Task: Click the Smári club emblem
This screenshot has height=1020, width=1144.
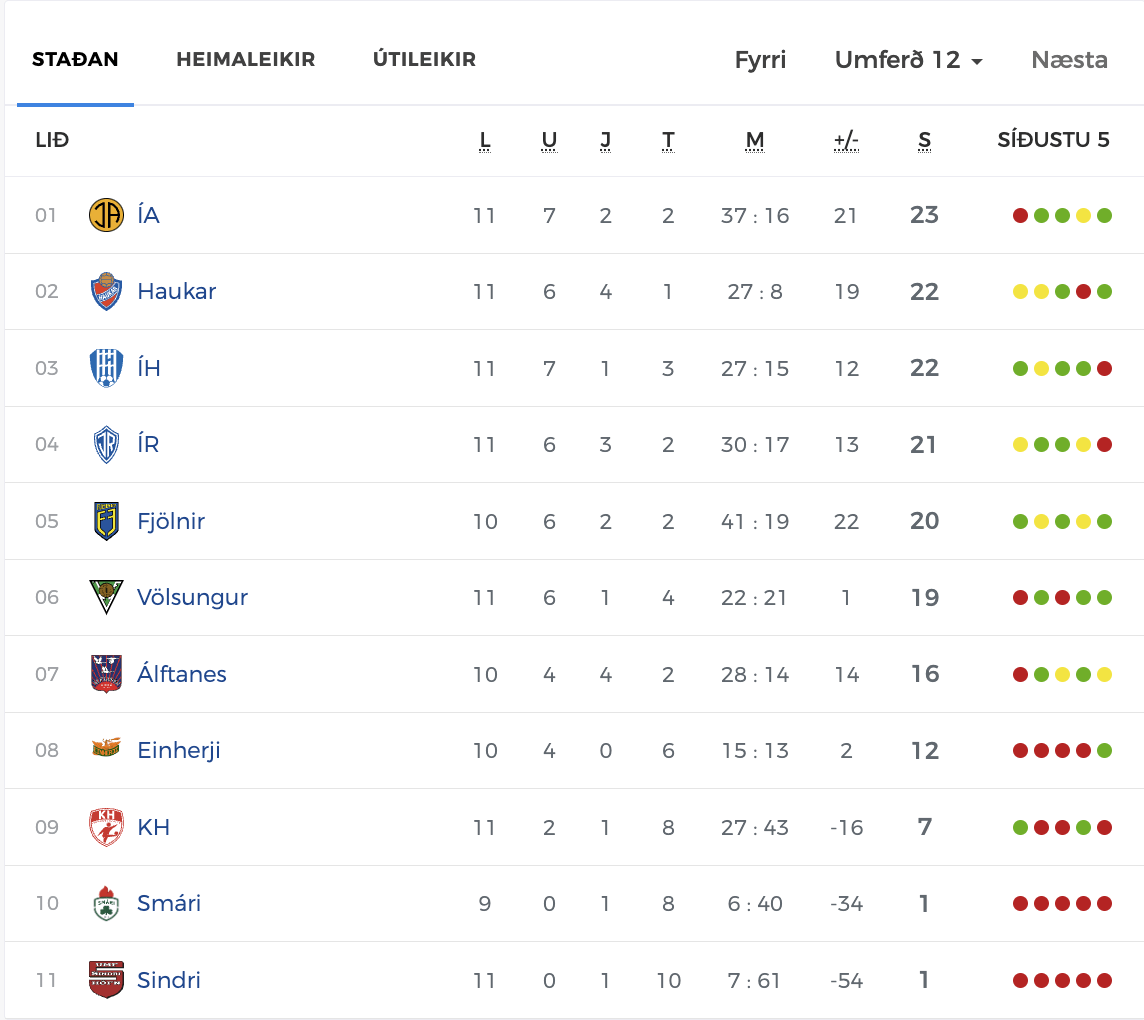Action: point(106,903)
